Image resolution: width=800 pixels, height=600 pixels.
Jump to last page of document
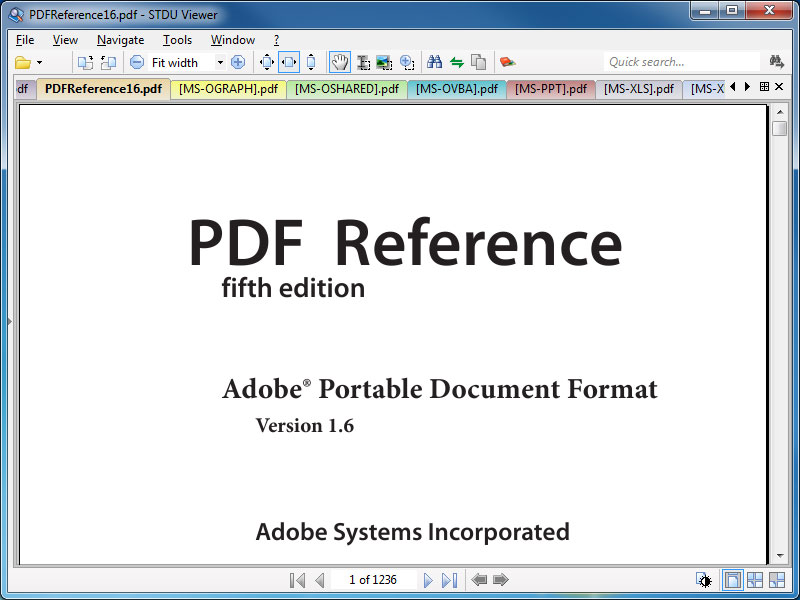tap(449, 580)
